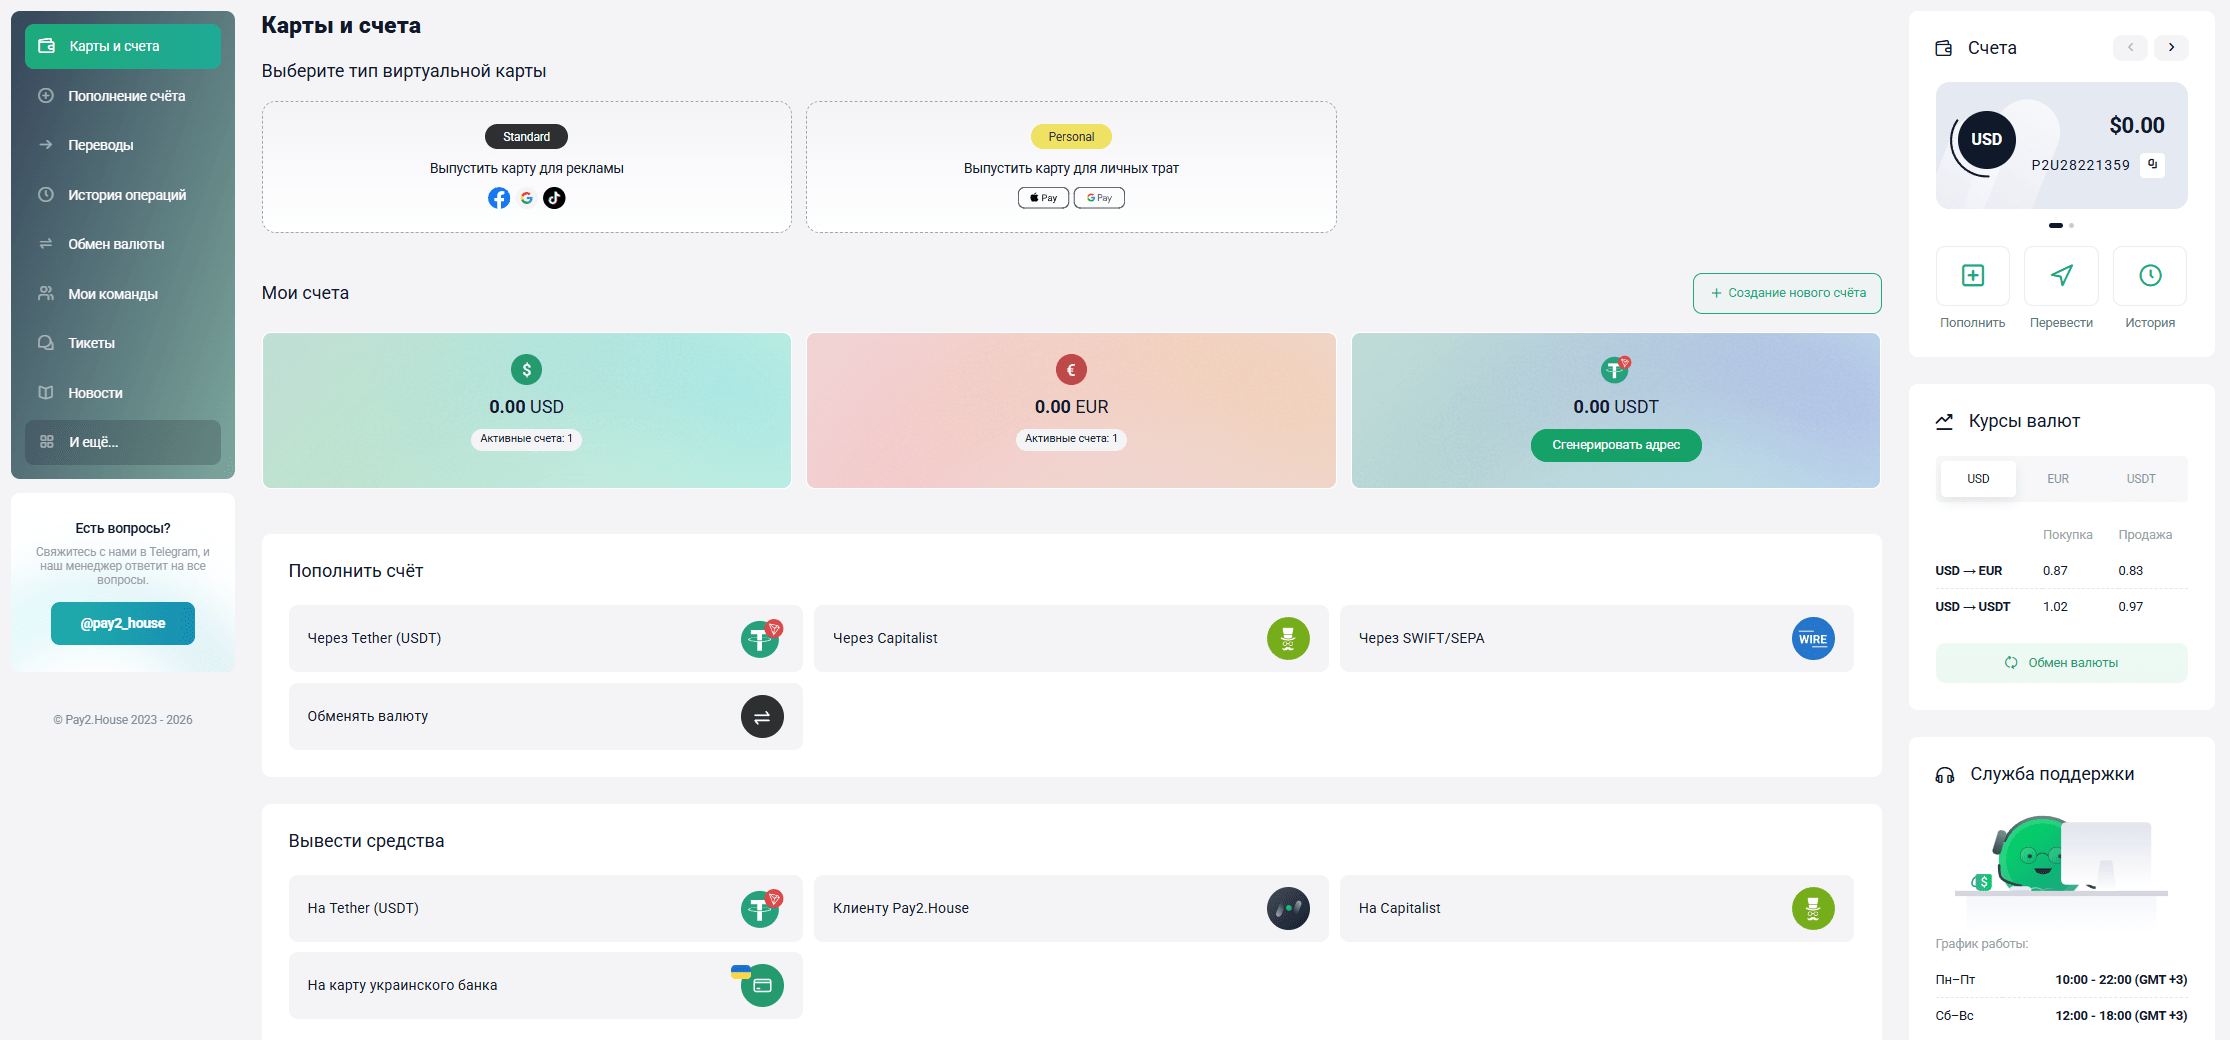Click the Ukrainian bank card icon
Viewport: 2230px width, 1040px height.
(x=761, y=986)
